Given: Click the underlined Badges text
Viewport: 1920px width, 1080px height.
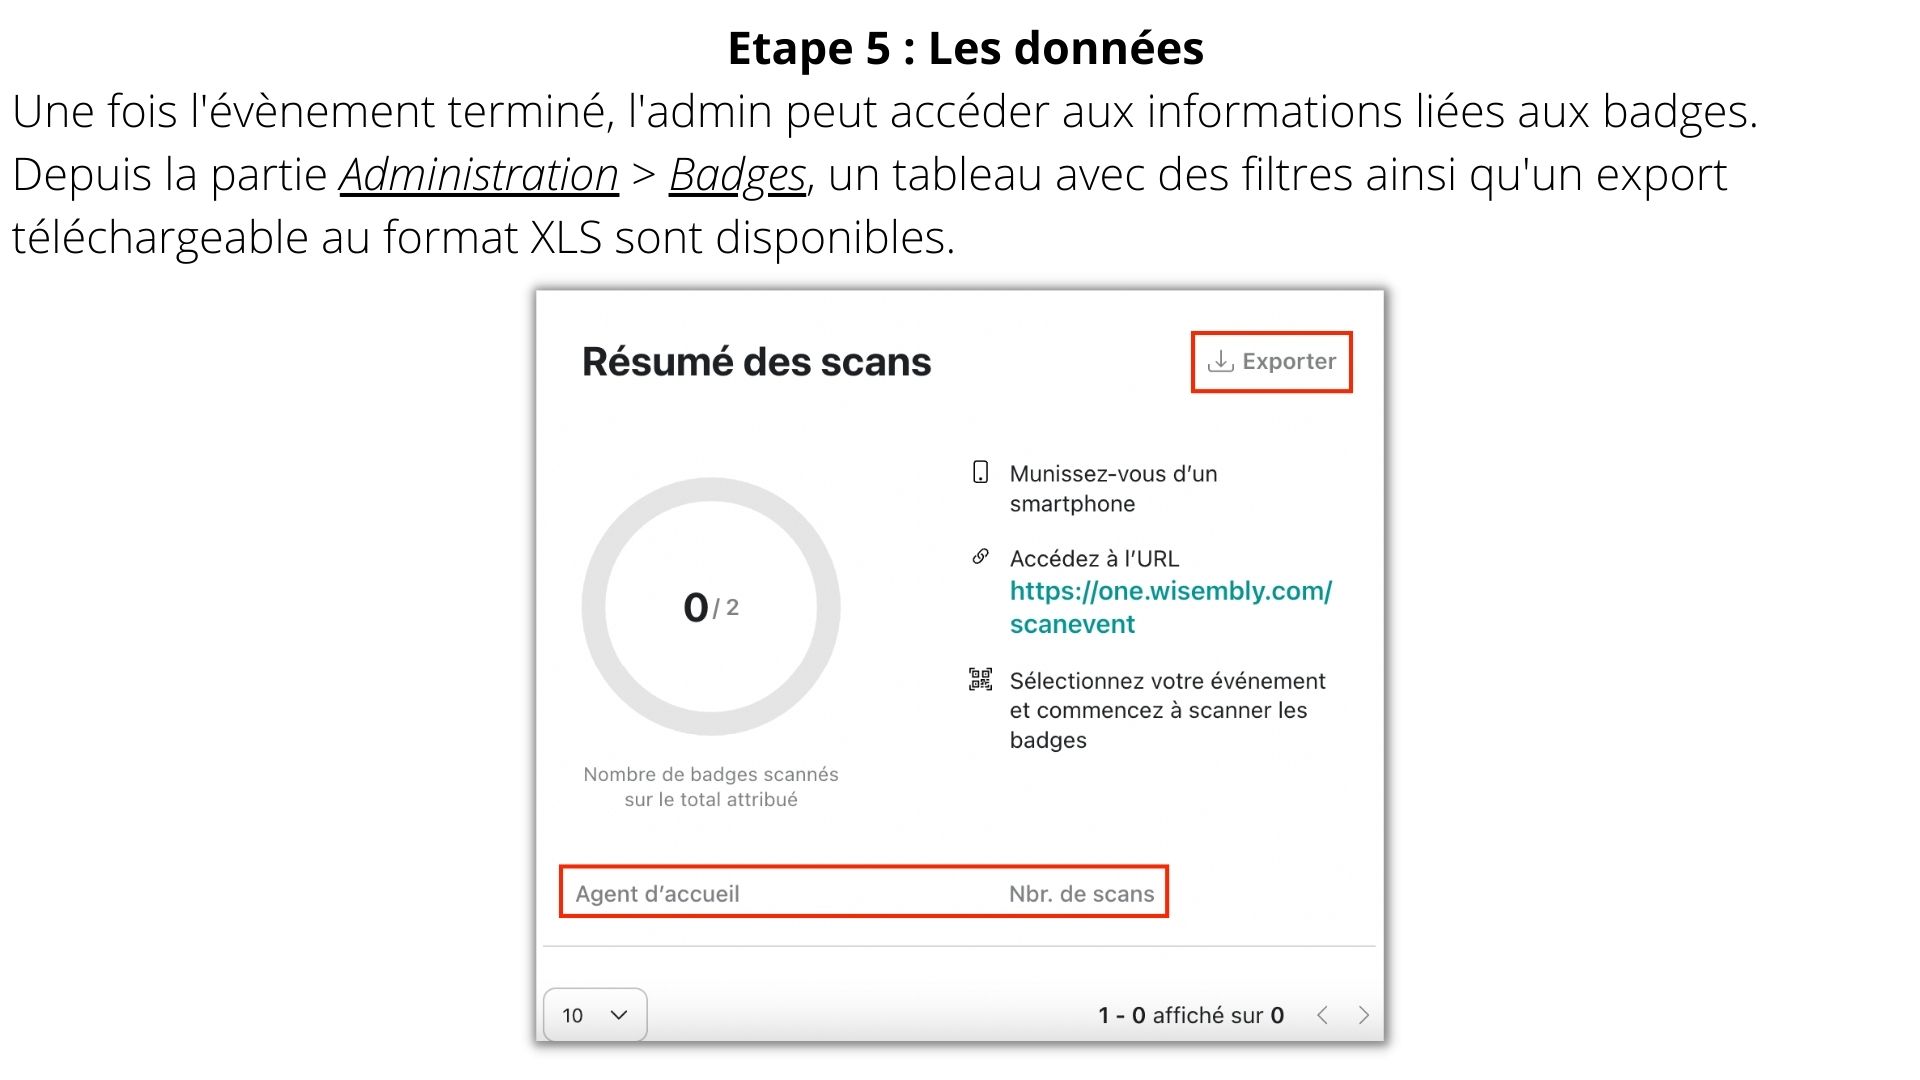Looking at the screenshot, I should [x=737, y=175].
